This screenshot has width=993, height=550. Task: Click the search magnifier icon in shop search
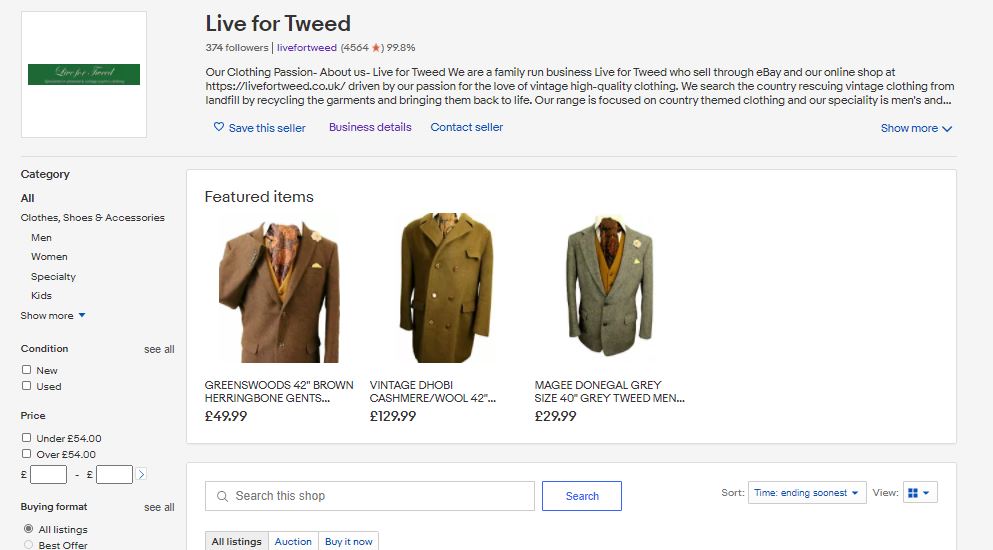click(221, 496)
